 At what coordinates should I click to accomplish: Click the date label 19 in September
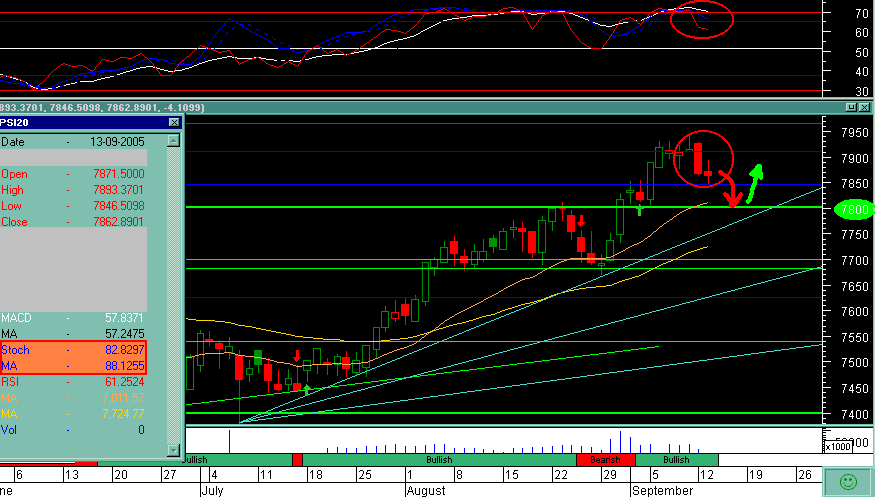pos(755,475)
